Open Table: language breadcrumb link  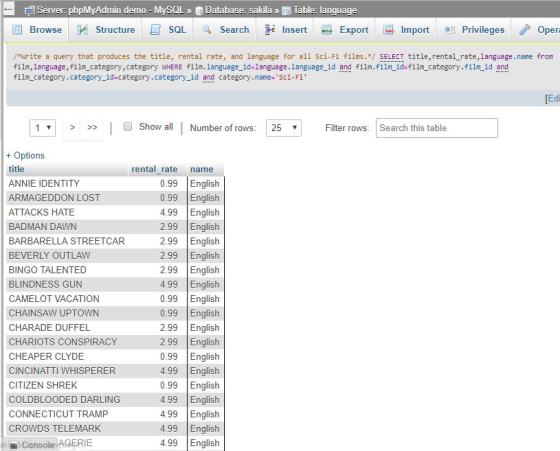pos(325,10)
